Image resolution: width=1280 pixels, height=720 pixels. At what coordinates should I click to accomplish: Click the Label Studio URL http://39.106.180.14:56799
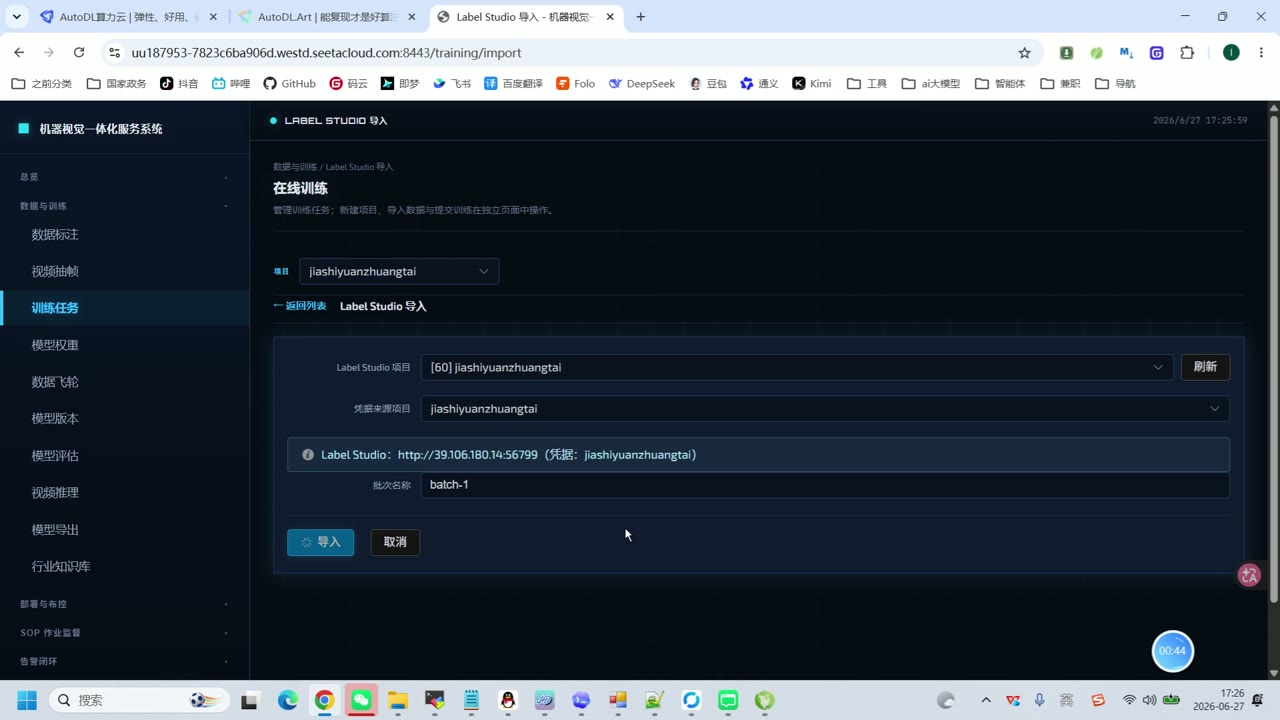(467, 455)
